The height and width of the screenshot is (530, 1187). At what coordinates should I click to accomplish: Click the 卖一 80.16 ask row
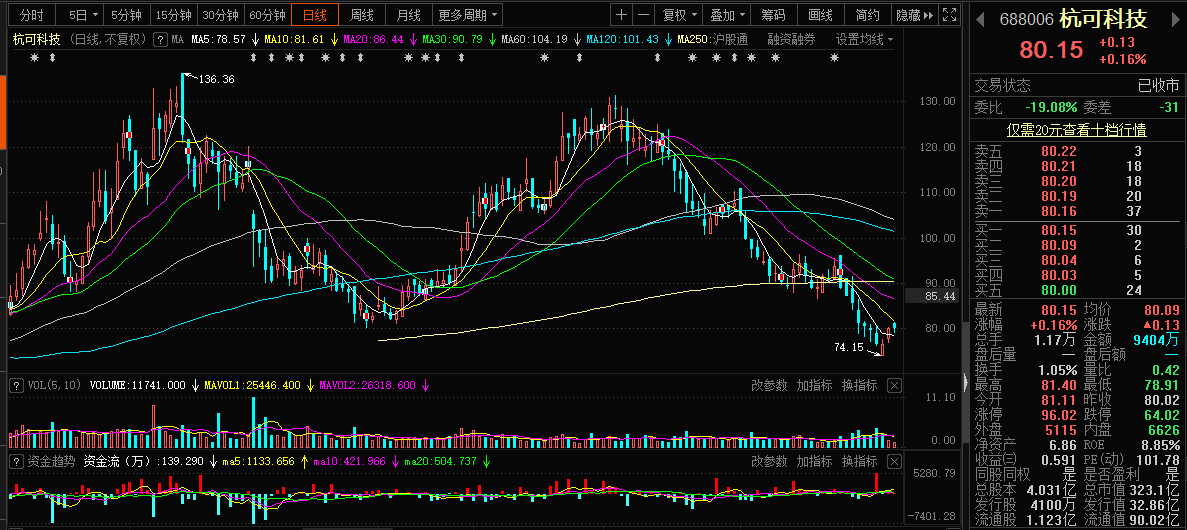1076,210
